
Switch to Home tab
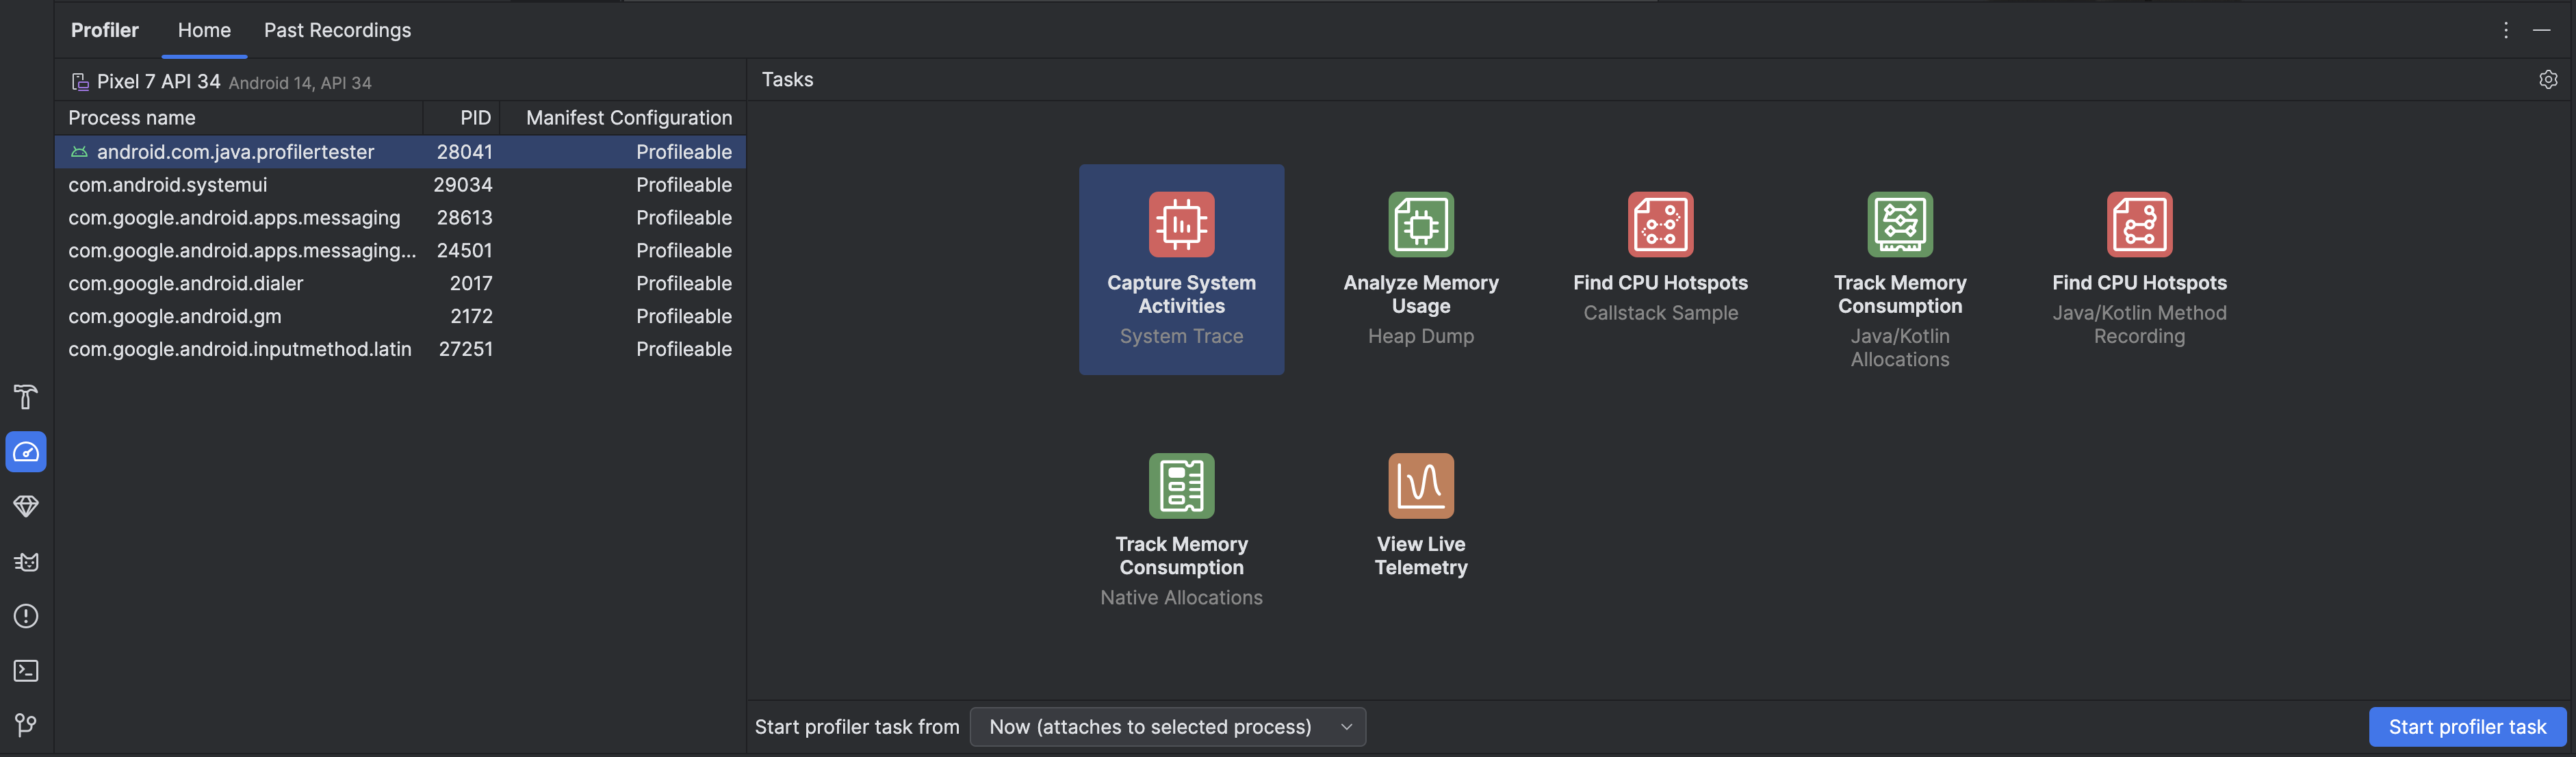point(204,29)
